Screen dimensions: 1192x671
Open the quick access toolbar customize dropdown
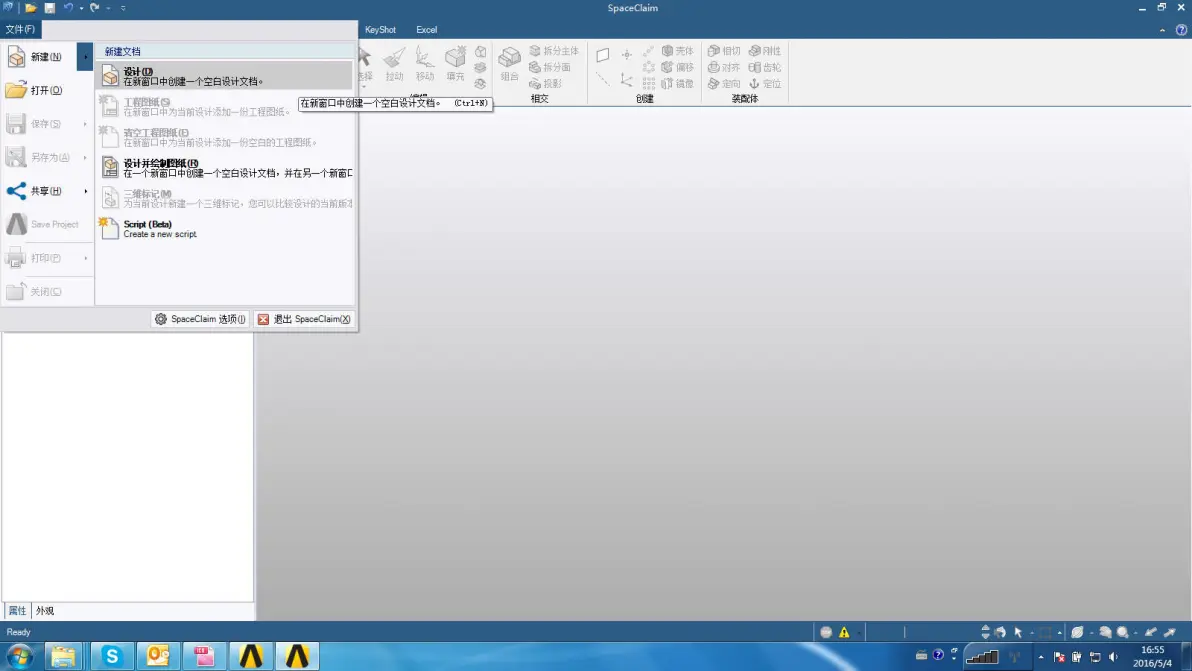pyautogui.click(x=123, y=8)
